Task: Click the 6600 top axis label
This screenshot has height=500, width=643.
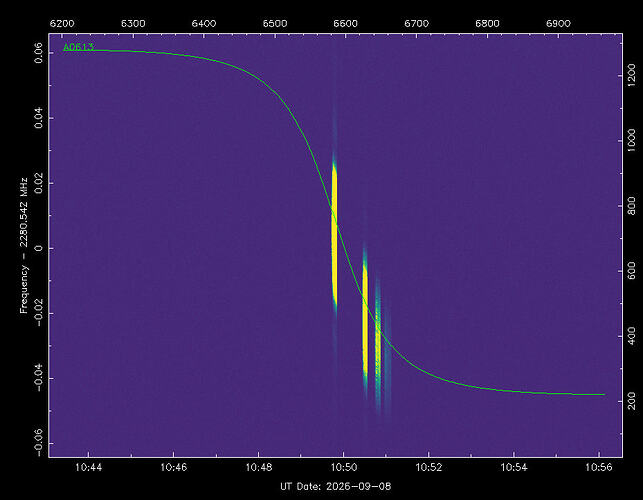Action: point(345,23)
